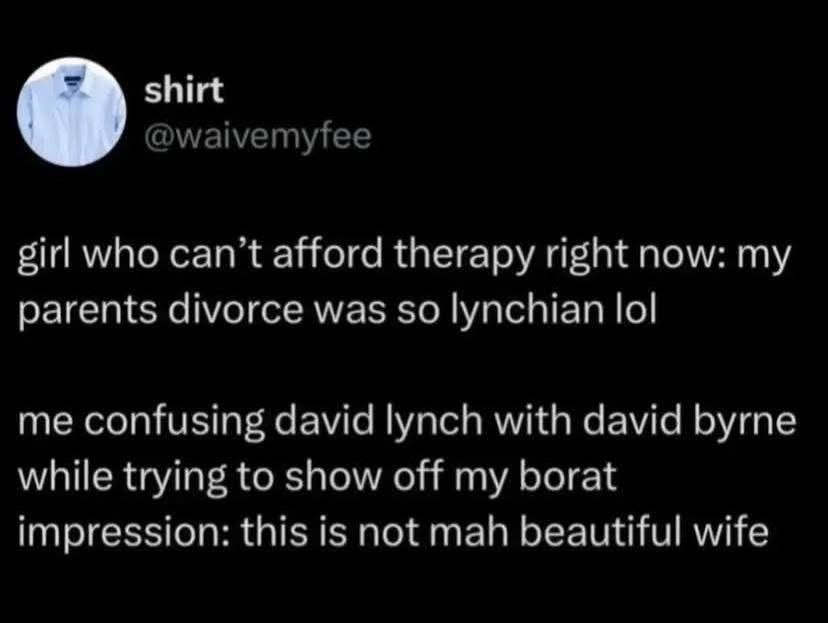Click the word "divorce" in tweet text

tap(235, 310)
